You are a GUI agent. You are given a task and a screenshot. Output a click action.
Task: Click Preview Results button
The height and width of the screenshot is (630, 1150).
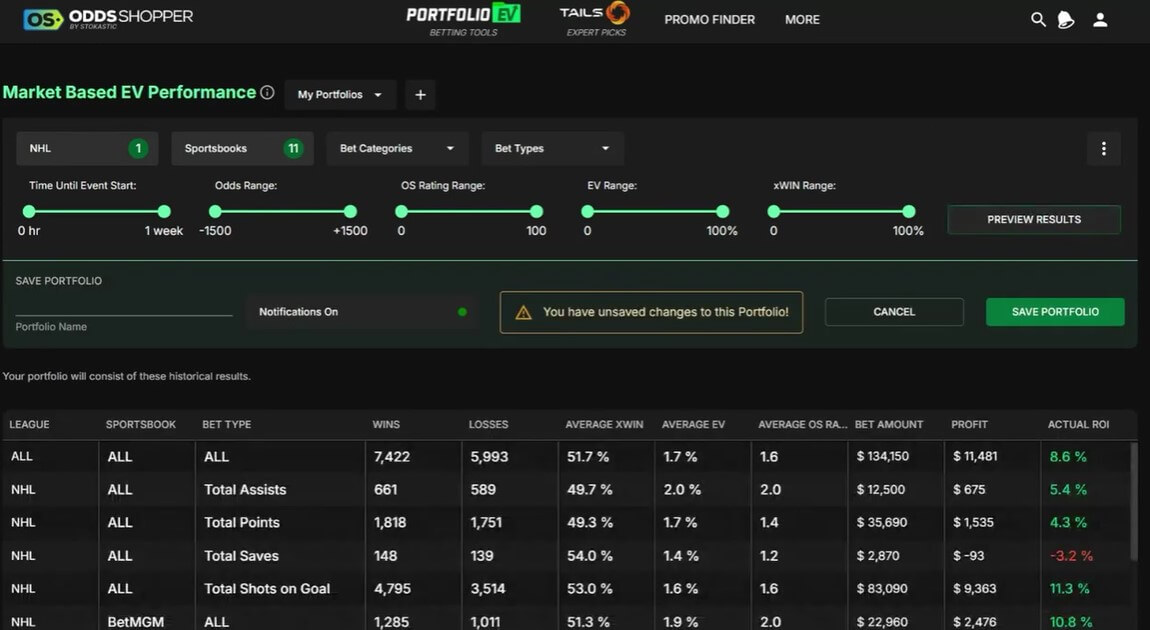click(1033, 219)
